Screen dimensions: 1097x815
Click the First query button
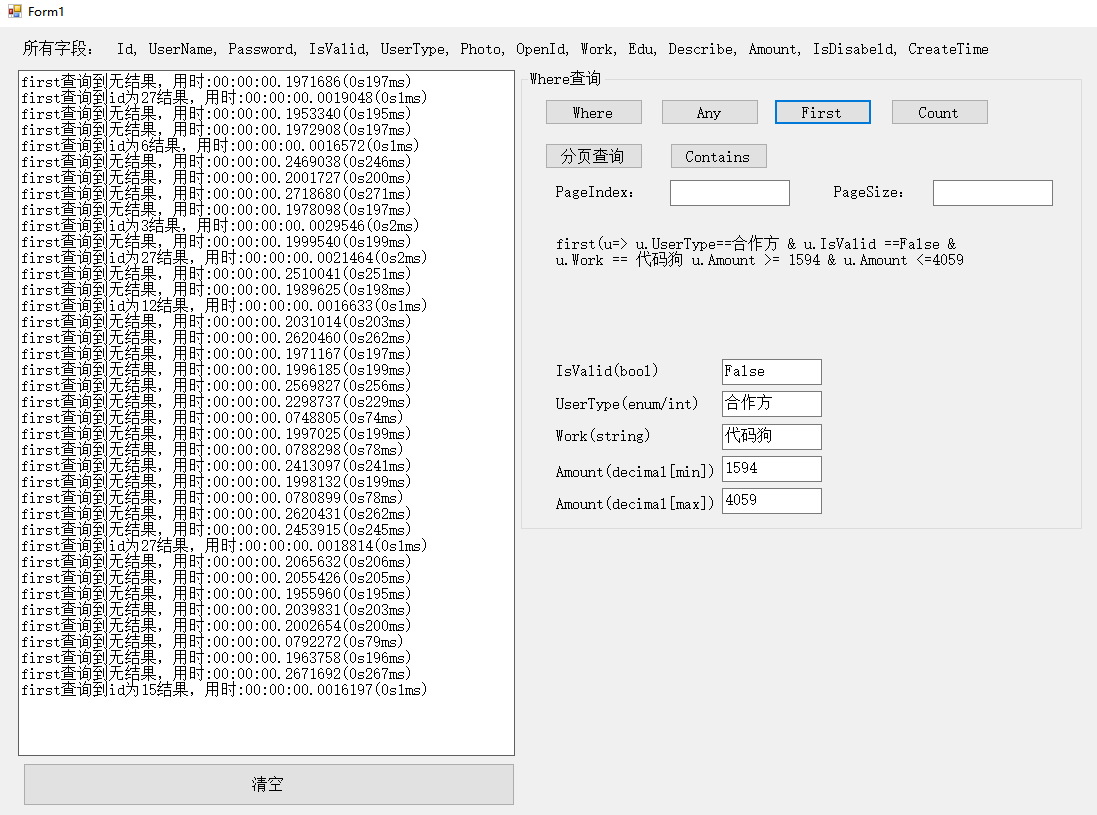[822, 113]
